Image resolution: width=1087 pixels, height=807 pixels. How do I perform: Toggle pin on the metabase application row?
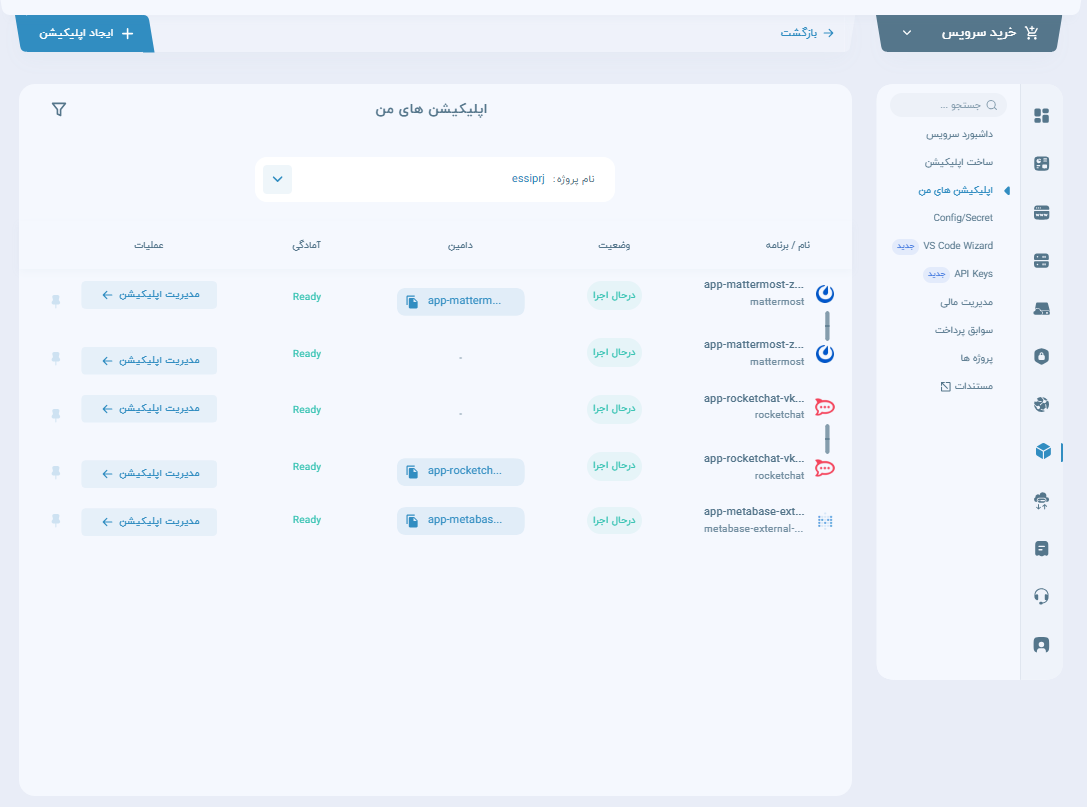[55, 520]
